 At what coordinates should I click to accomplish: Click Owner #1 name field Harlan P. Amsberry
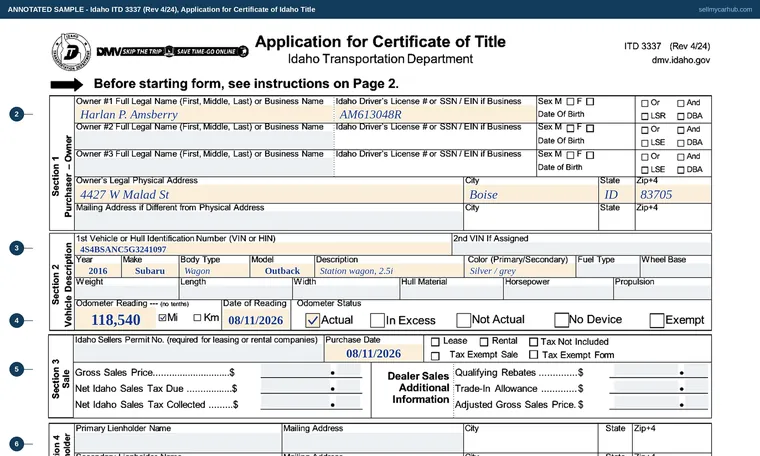point(204,114)
